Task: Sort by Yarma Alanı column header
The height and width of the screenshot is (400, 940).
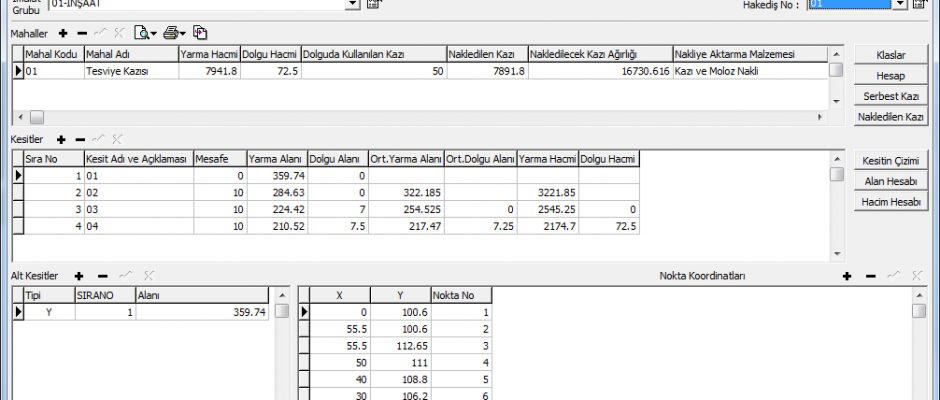Action: (275, 159)
